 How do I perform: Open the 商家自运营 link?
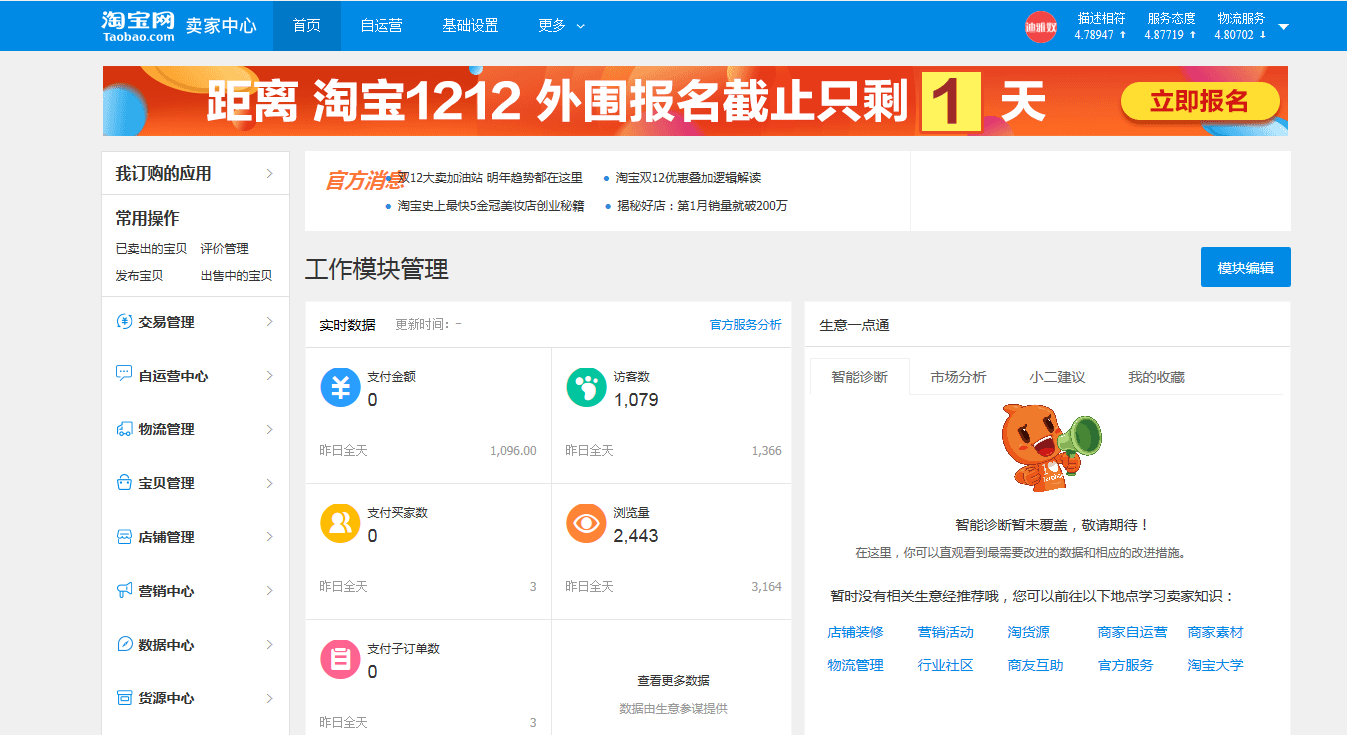pos(1132,632)
